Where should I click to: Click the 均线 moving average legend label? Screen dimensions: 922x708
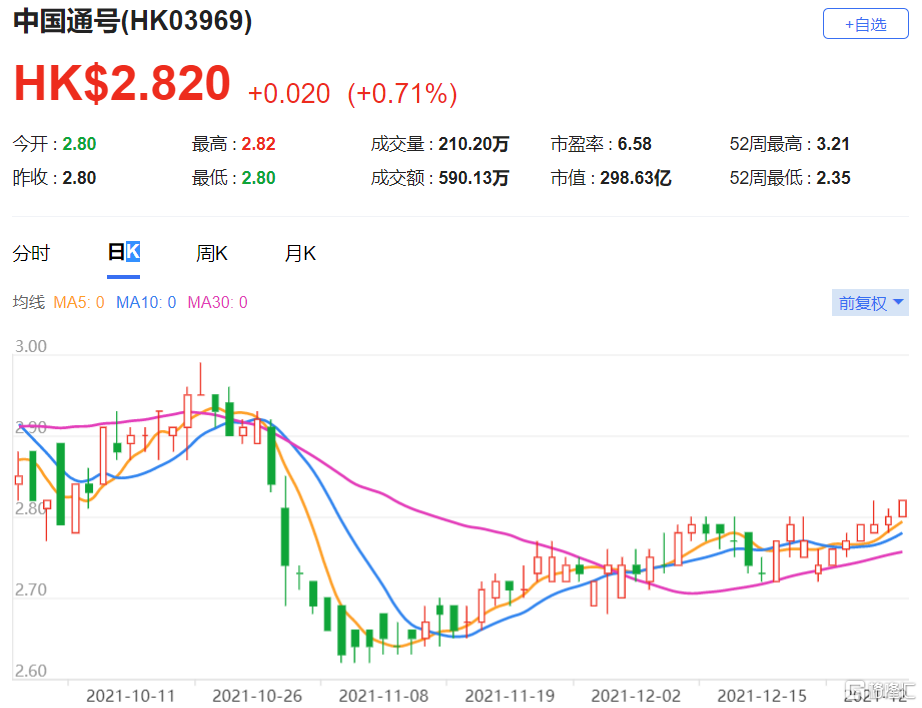click(x=29, y=302)
